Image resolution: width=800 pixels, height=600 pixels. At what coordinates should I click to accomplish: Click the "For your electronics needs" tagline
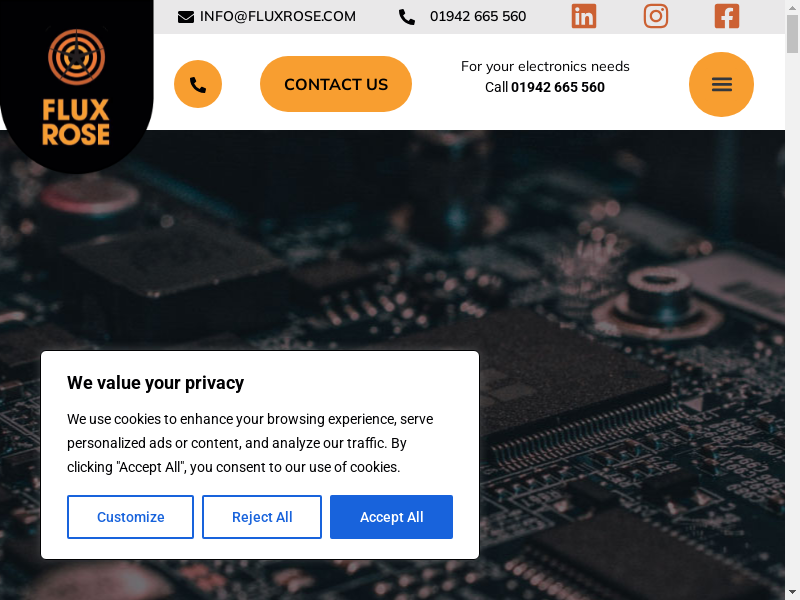pyautogui.click(x=545, y=66)
